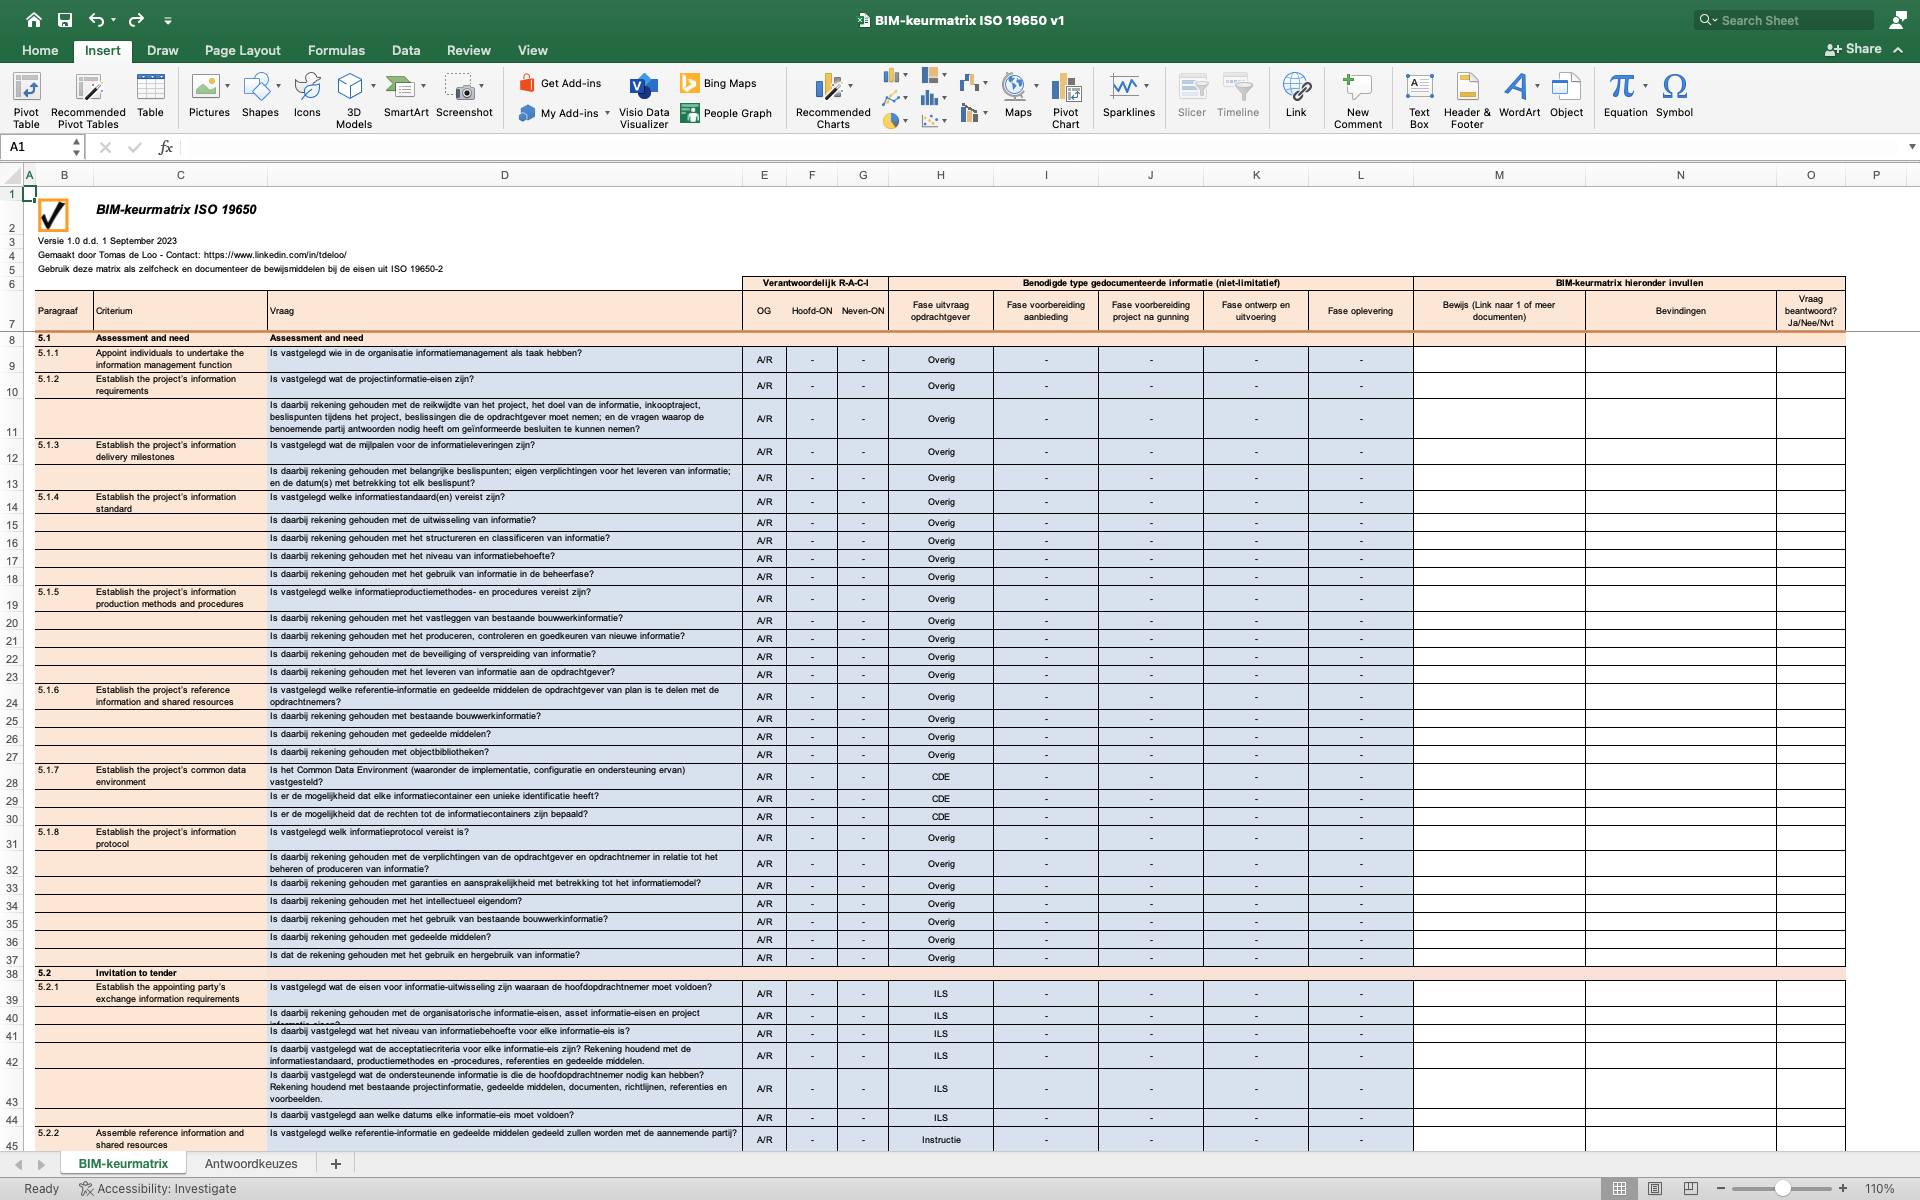
Task: Expand the Pictures dropdown arrow
Action: coord(227,86)
